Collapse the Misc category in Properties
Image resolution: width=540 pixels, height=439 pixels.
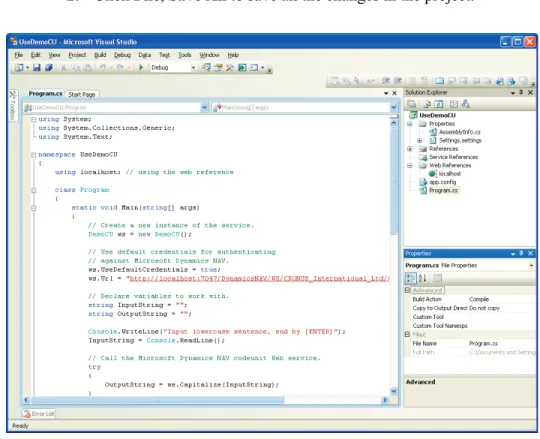pyautogui.click(x=407, y=334)
